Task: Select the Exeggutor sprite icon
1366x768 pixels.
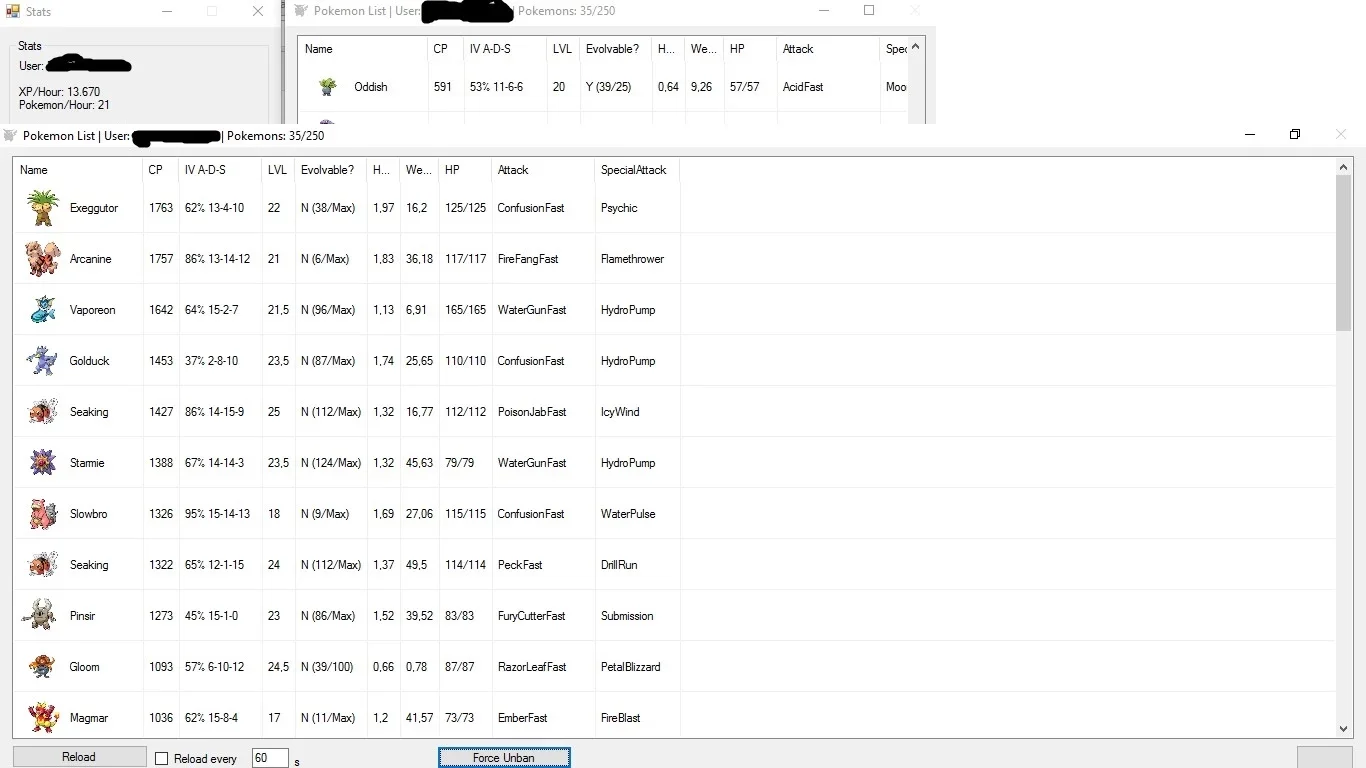Action: point(42,208)
